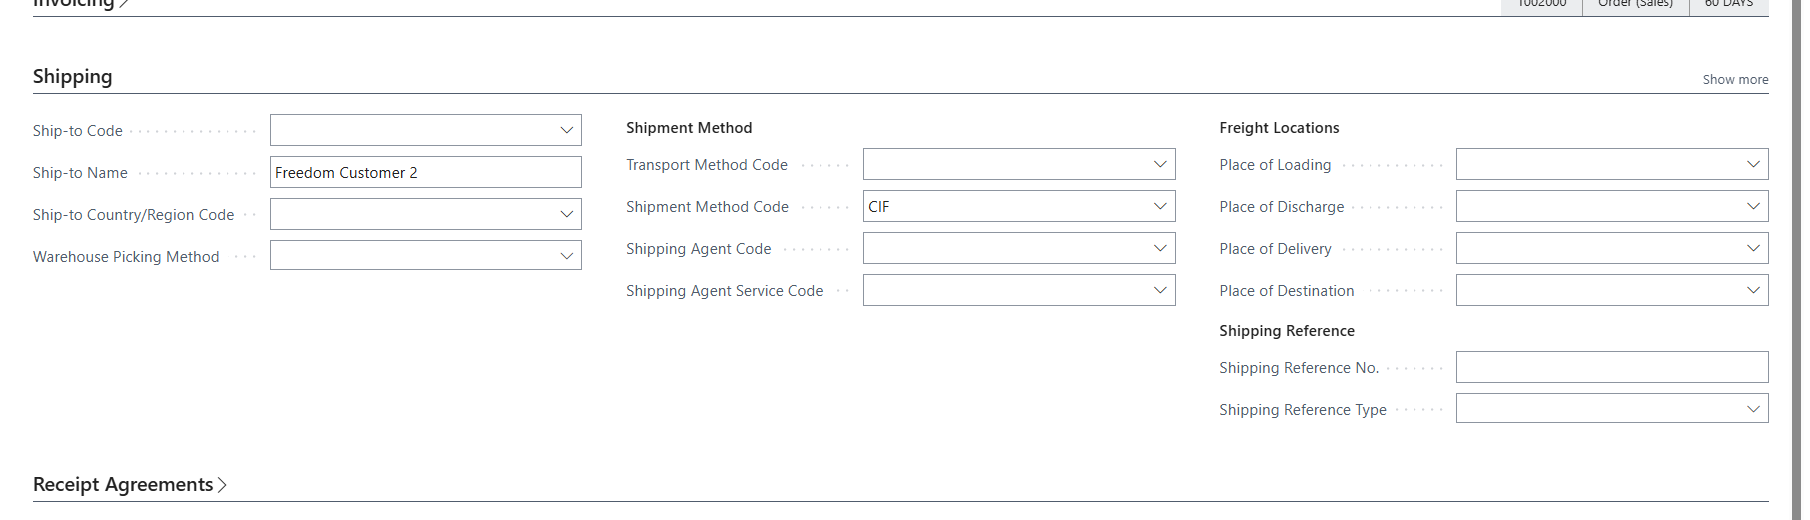Open the Ship-to Code dropdown
1810x520 pixels.
tap(566, 130)
